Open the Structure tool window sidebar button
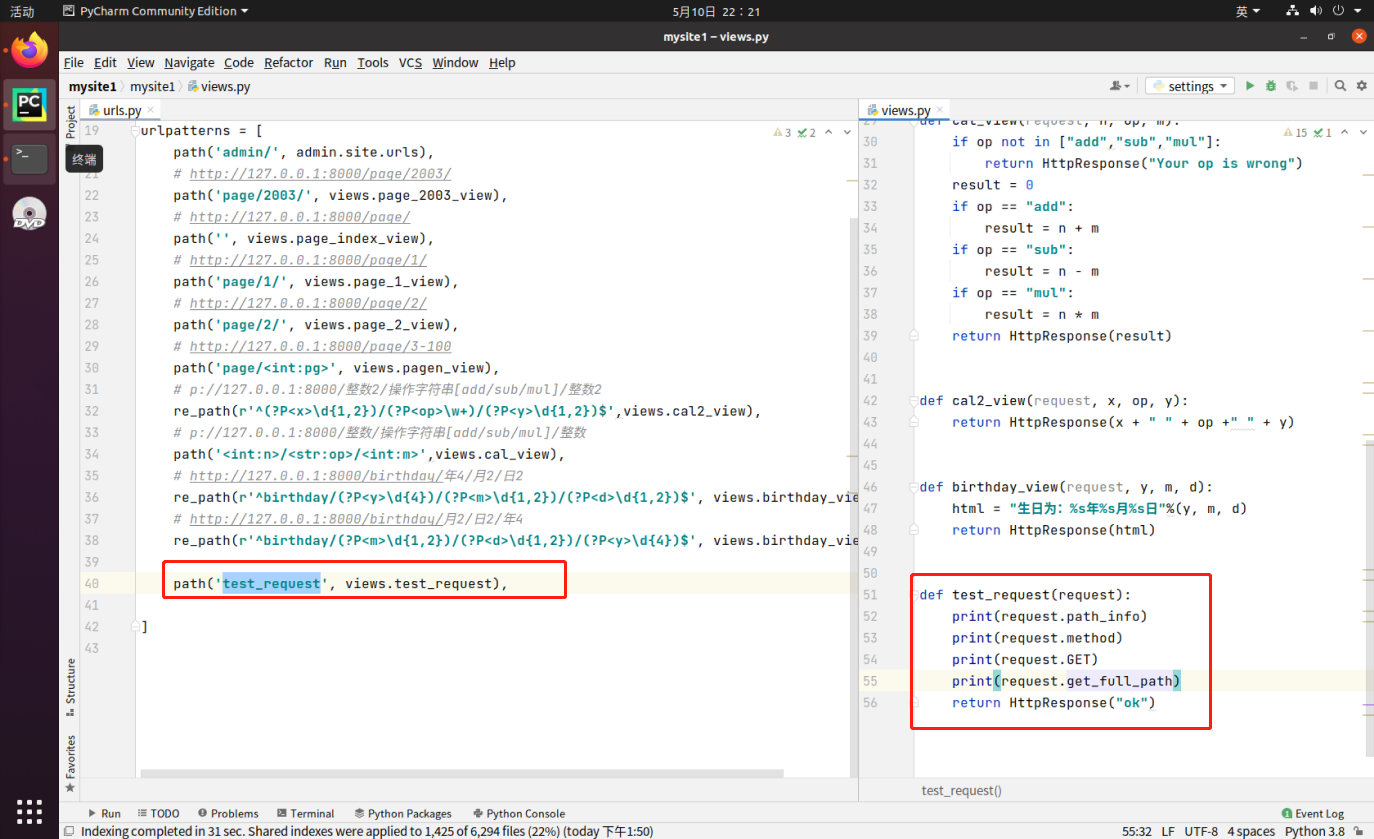The width and height of the screenshot is (1374, 839). point(71,687)
